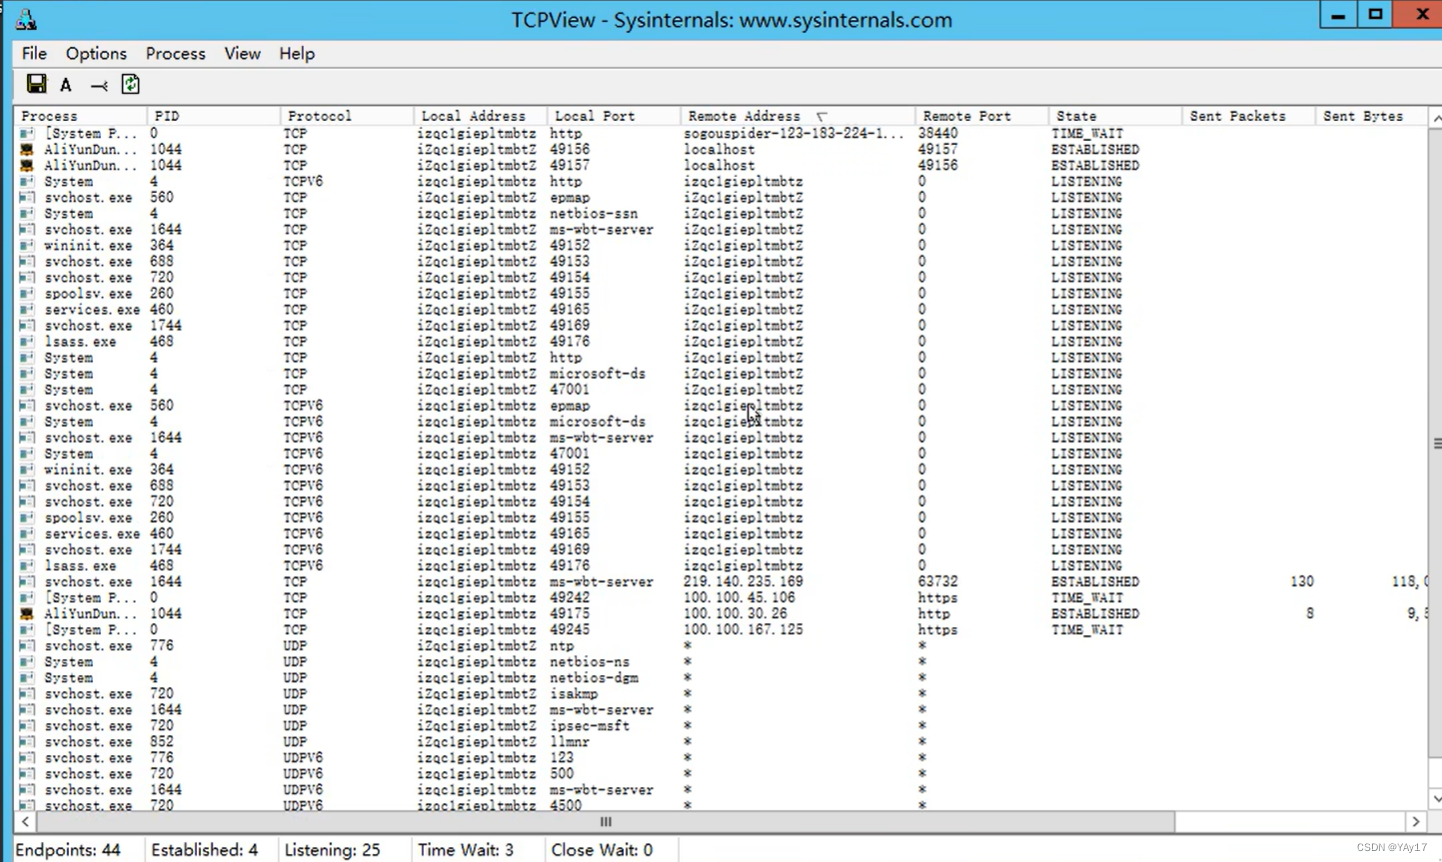Viewport: 1442px width, 862px height.
Task: Toggle the Resolve Addresses 'A' toolbar icon
Action: [66, 85]
